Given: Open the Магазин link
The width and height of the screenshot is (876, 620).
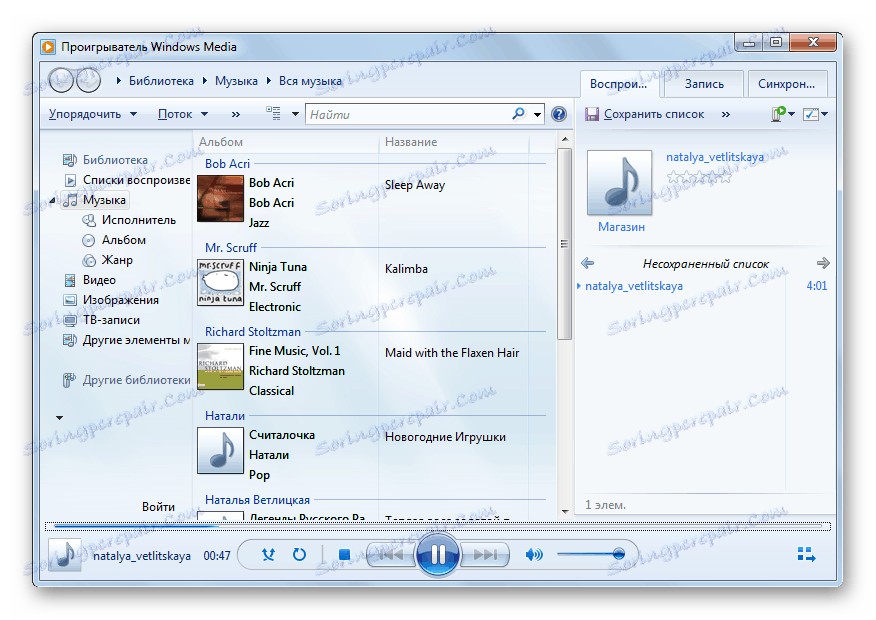Looking at the screenshot, I should (x=621, y=227).
